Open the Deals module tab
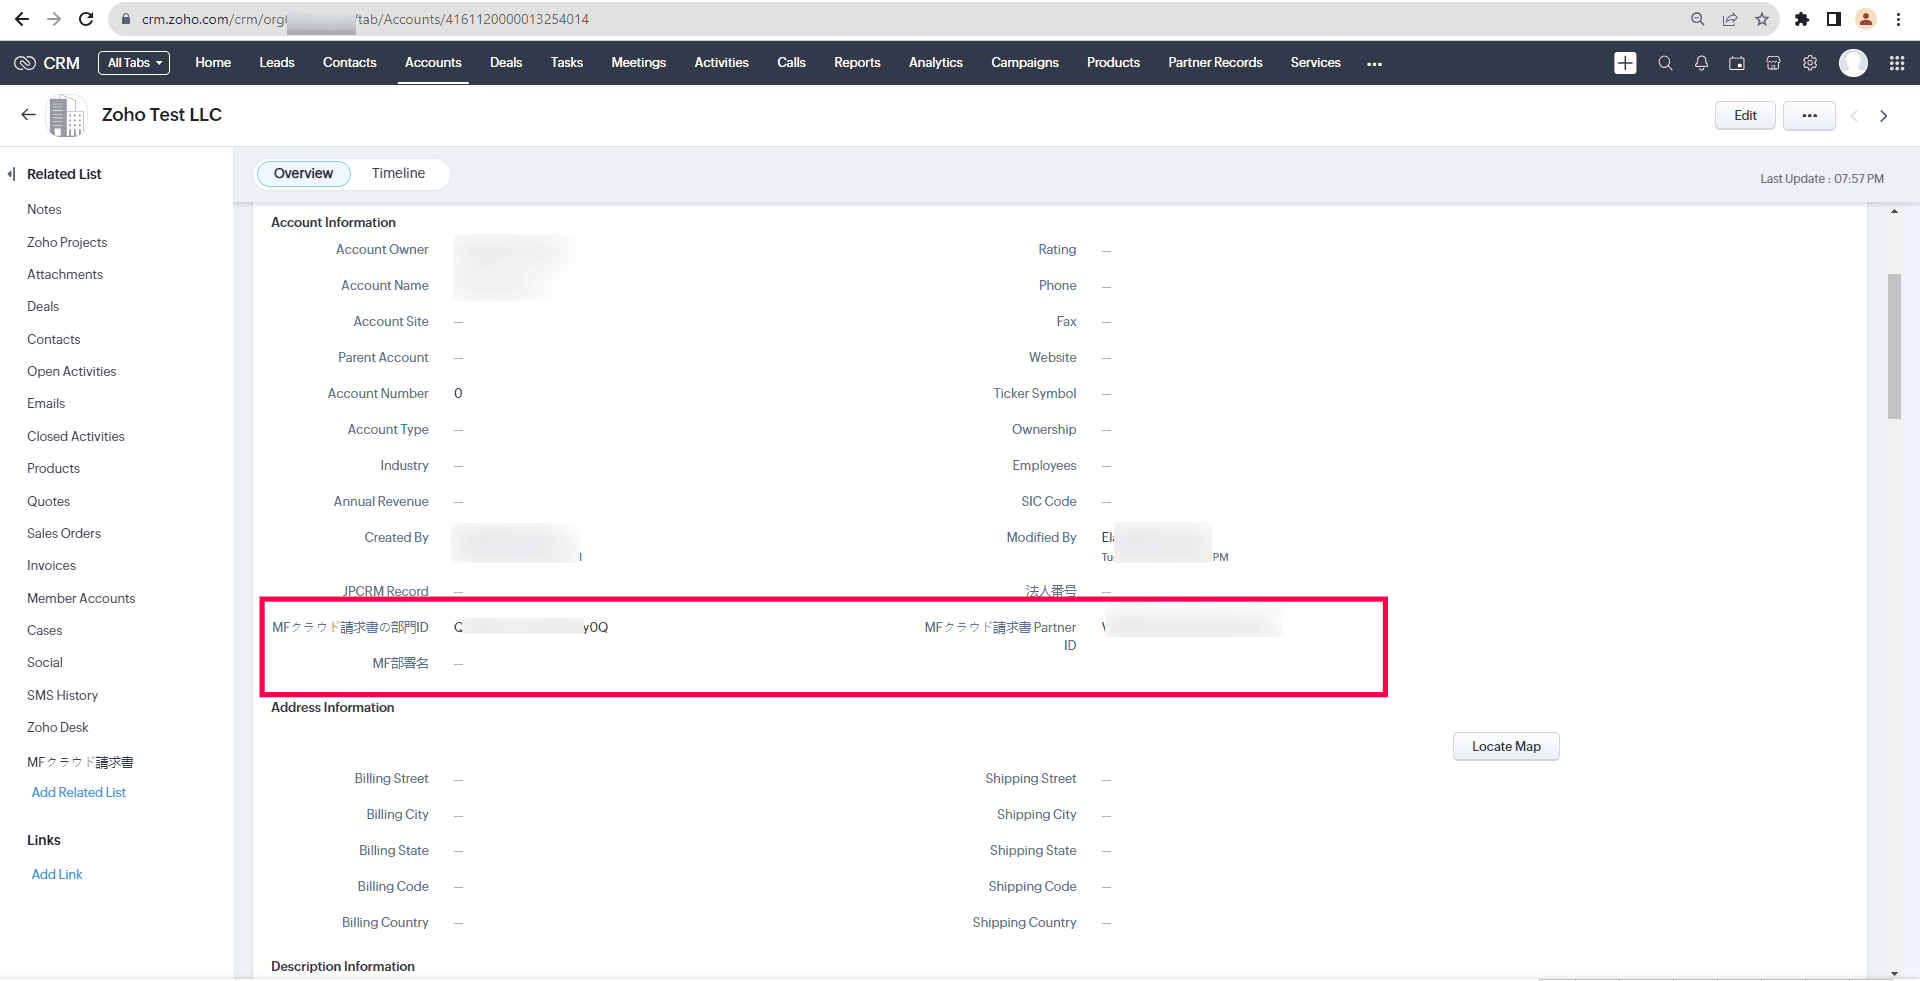1920x981 pixels. tap(505, 63)
